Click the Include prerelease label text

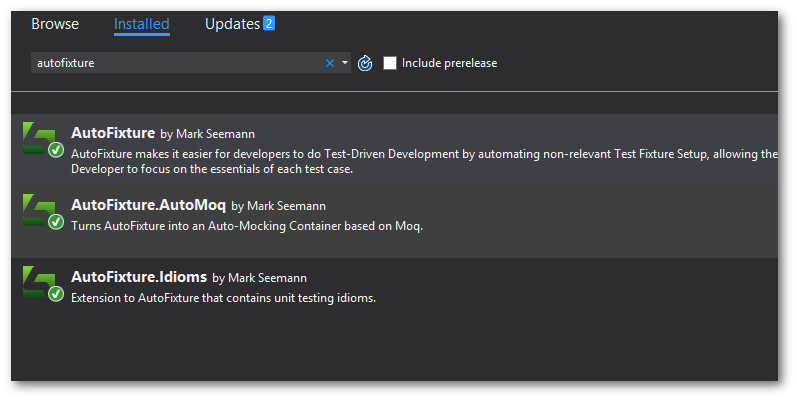449,63
